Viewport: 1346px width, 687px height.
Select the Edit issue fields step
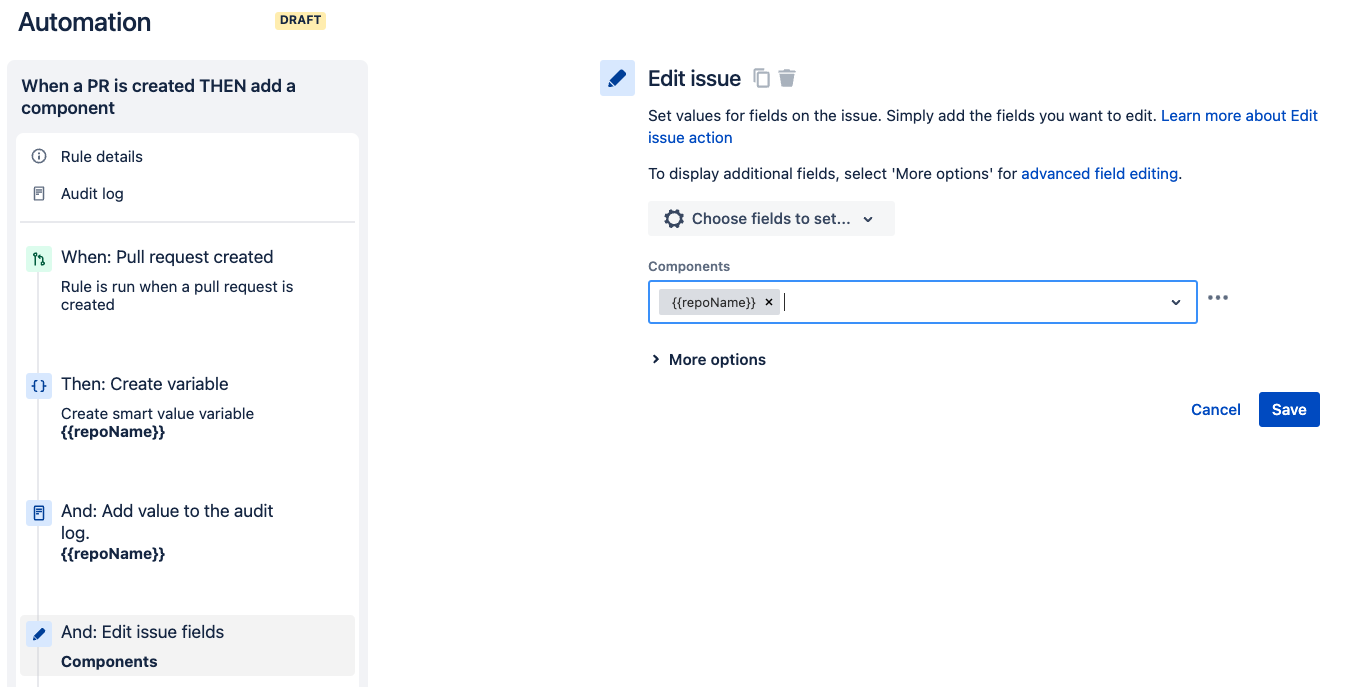coord(188,646)
